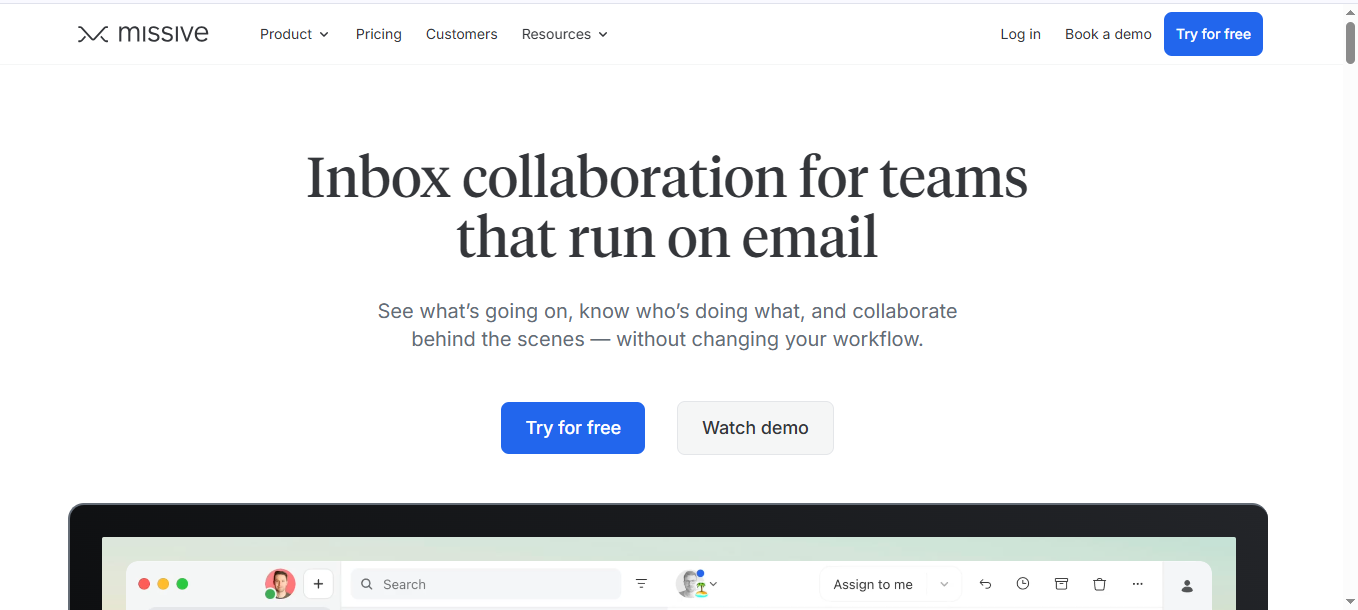Click the reply arrow icon in the toolbar

(985, 583)
